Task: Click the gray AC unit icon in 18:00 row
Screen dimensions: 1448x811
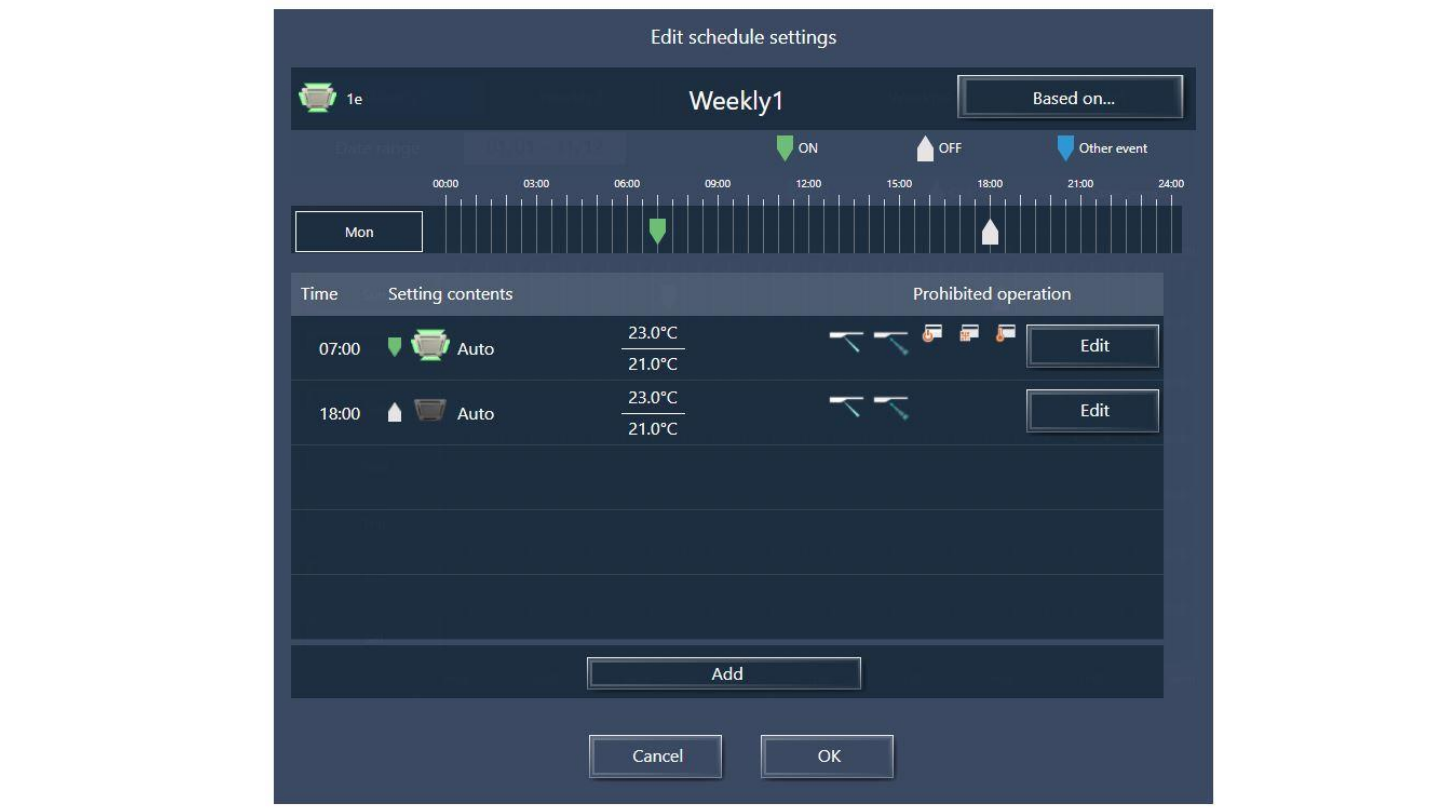Action: pyautogui.click(x=431, y=411)
